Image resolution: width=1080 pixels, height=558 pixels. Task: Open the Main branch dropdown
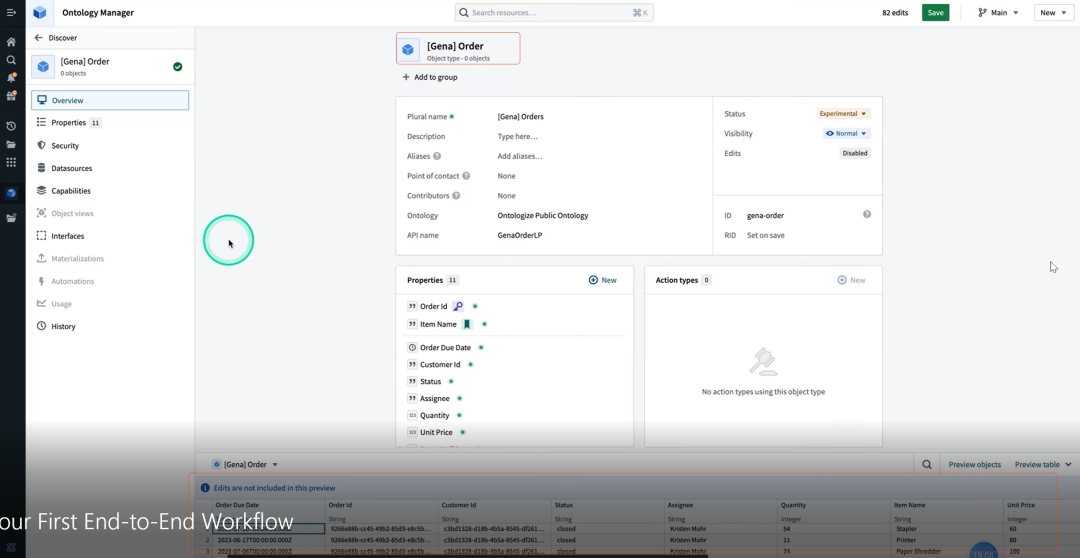point(998,12)
